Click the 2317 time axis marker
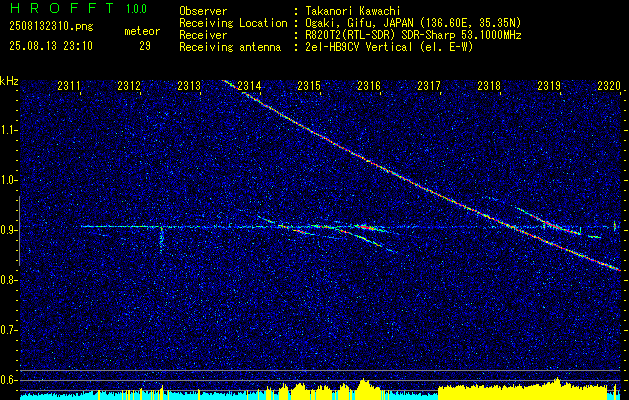The width and height of the screenshot is (629, 400). pos(429,86)
